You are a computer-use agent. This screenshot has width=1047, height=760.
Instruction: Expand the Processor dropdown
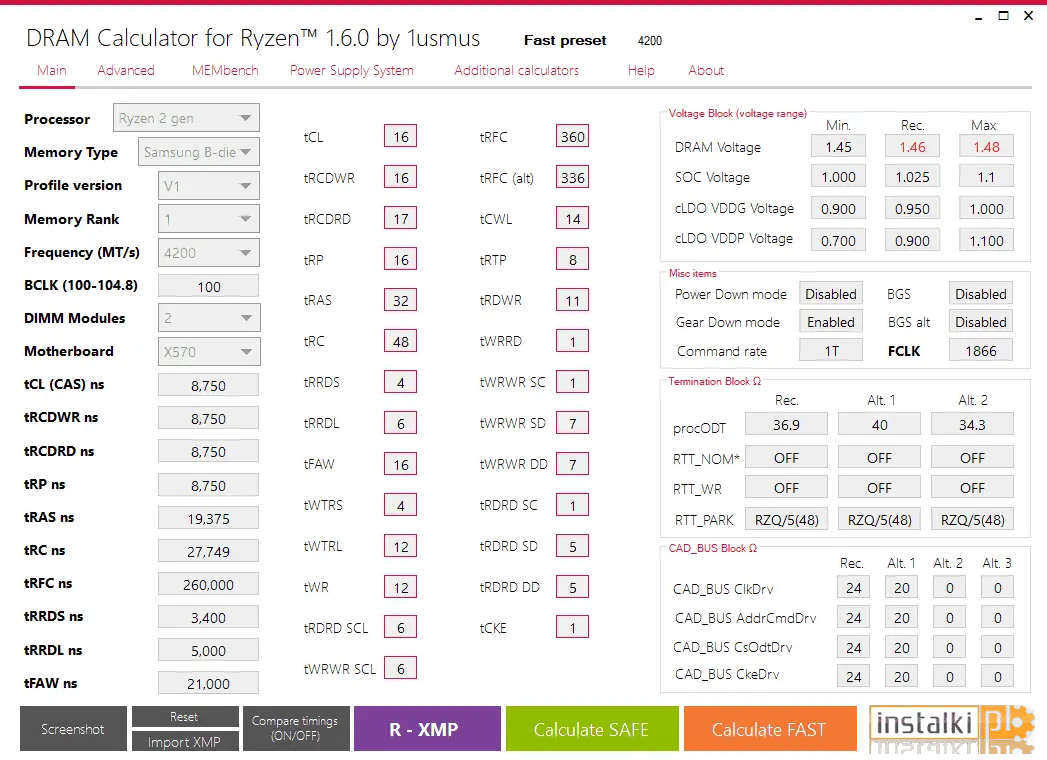(x=186, y=118)
